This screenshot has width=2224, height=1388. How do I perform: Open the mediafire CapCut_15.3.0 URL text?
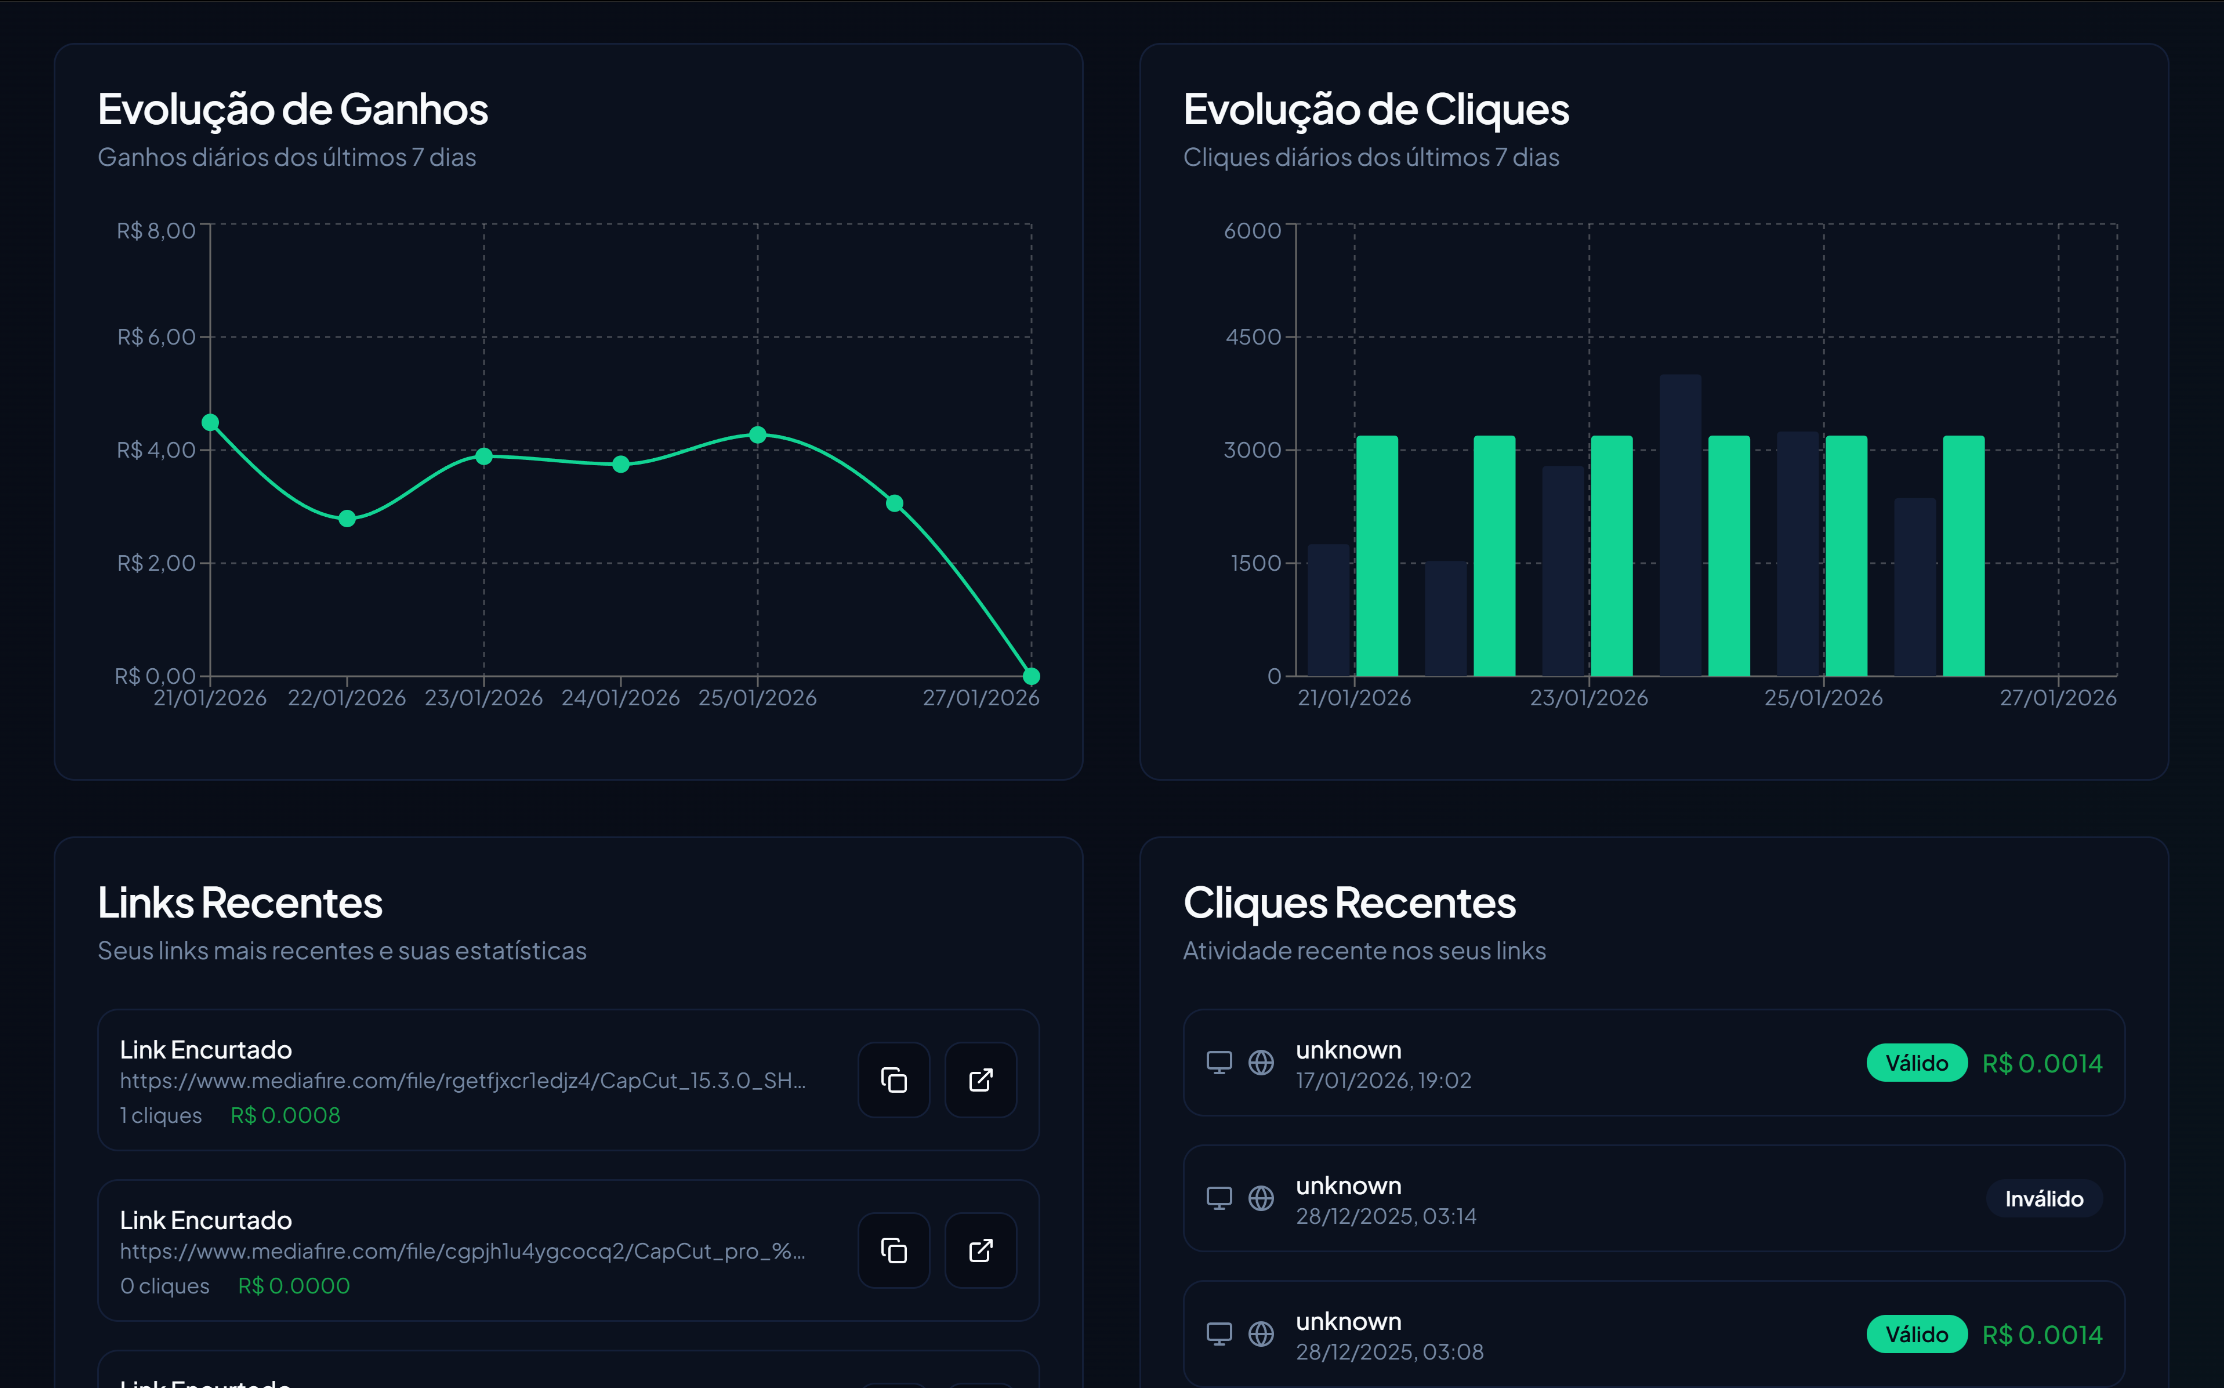pos(462,1081)
